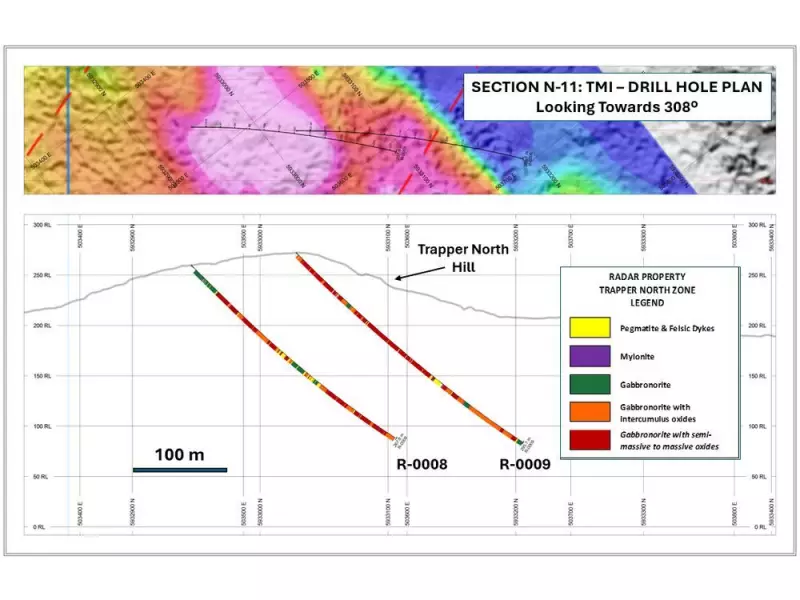Screen dimensions: 800x600
Task: Click the SECTION N-11 title box
Action: [x=618, y=97]
